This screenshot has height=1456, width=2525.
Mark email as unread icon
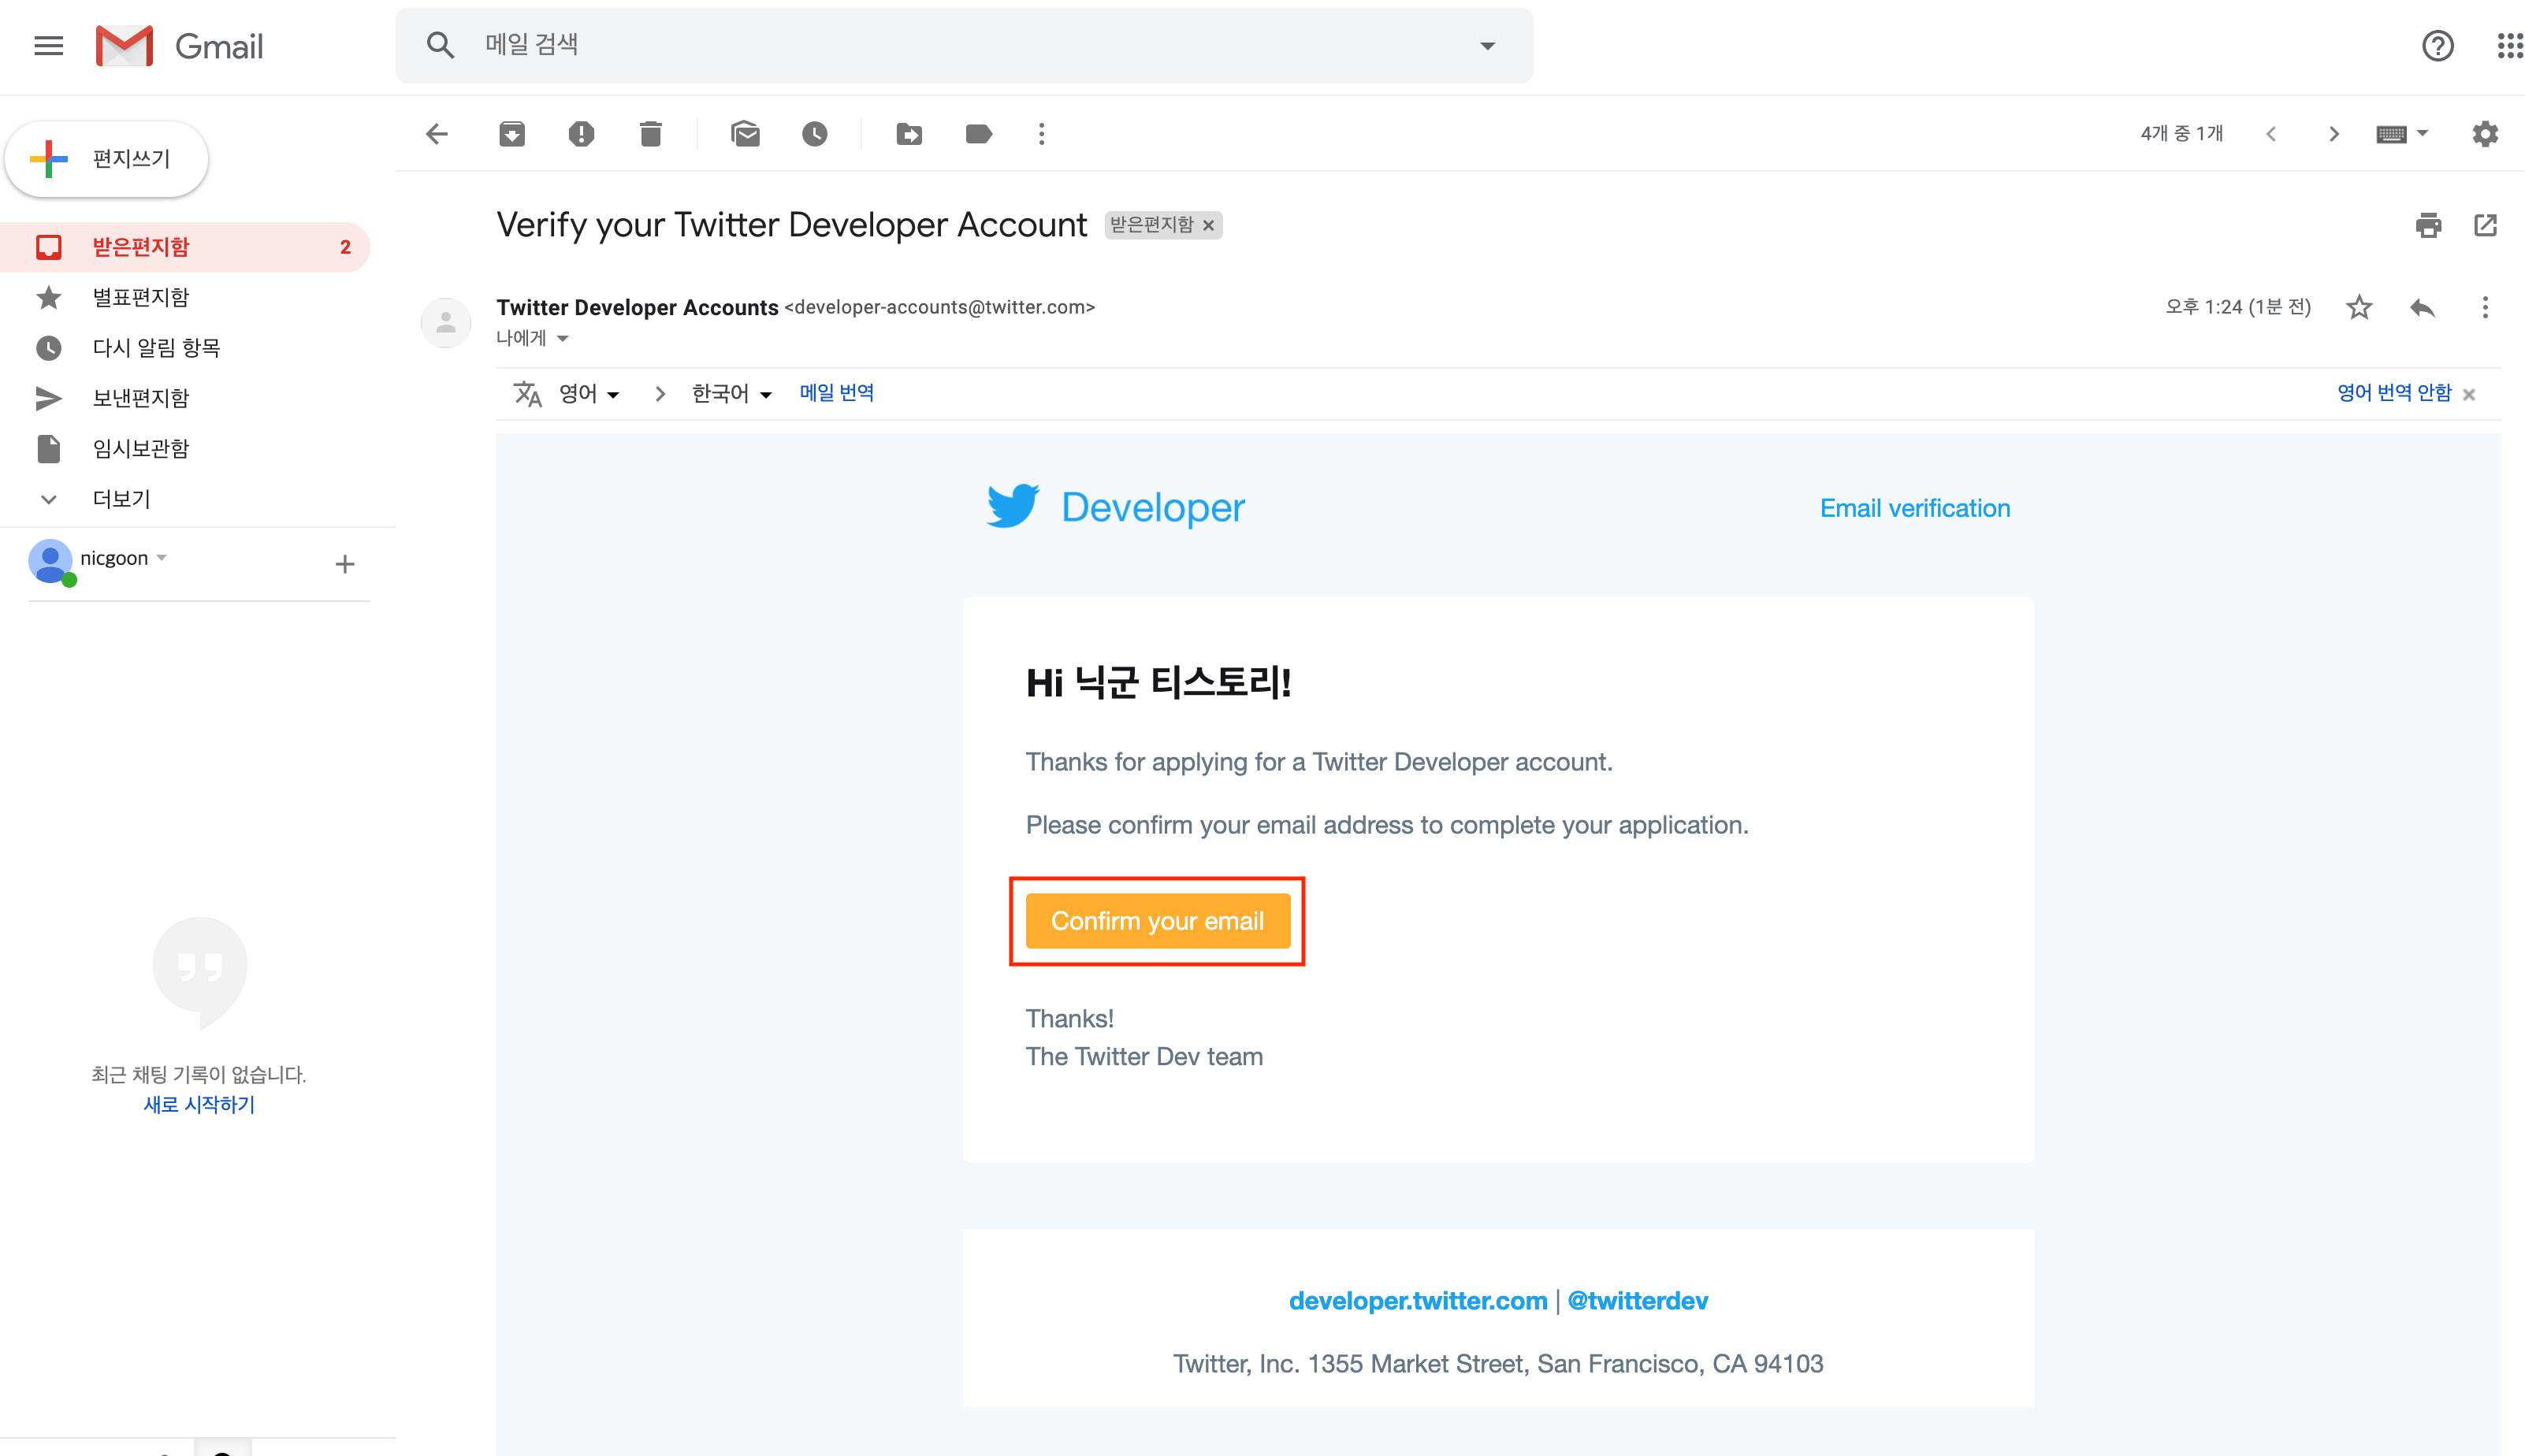(x=745, y=134)
